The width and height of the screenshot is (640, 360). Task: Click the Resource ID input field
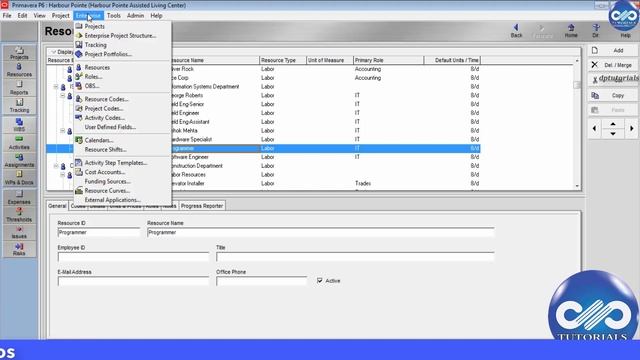(x=99, y=232)
